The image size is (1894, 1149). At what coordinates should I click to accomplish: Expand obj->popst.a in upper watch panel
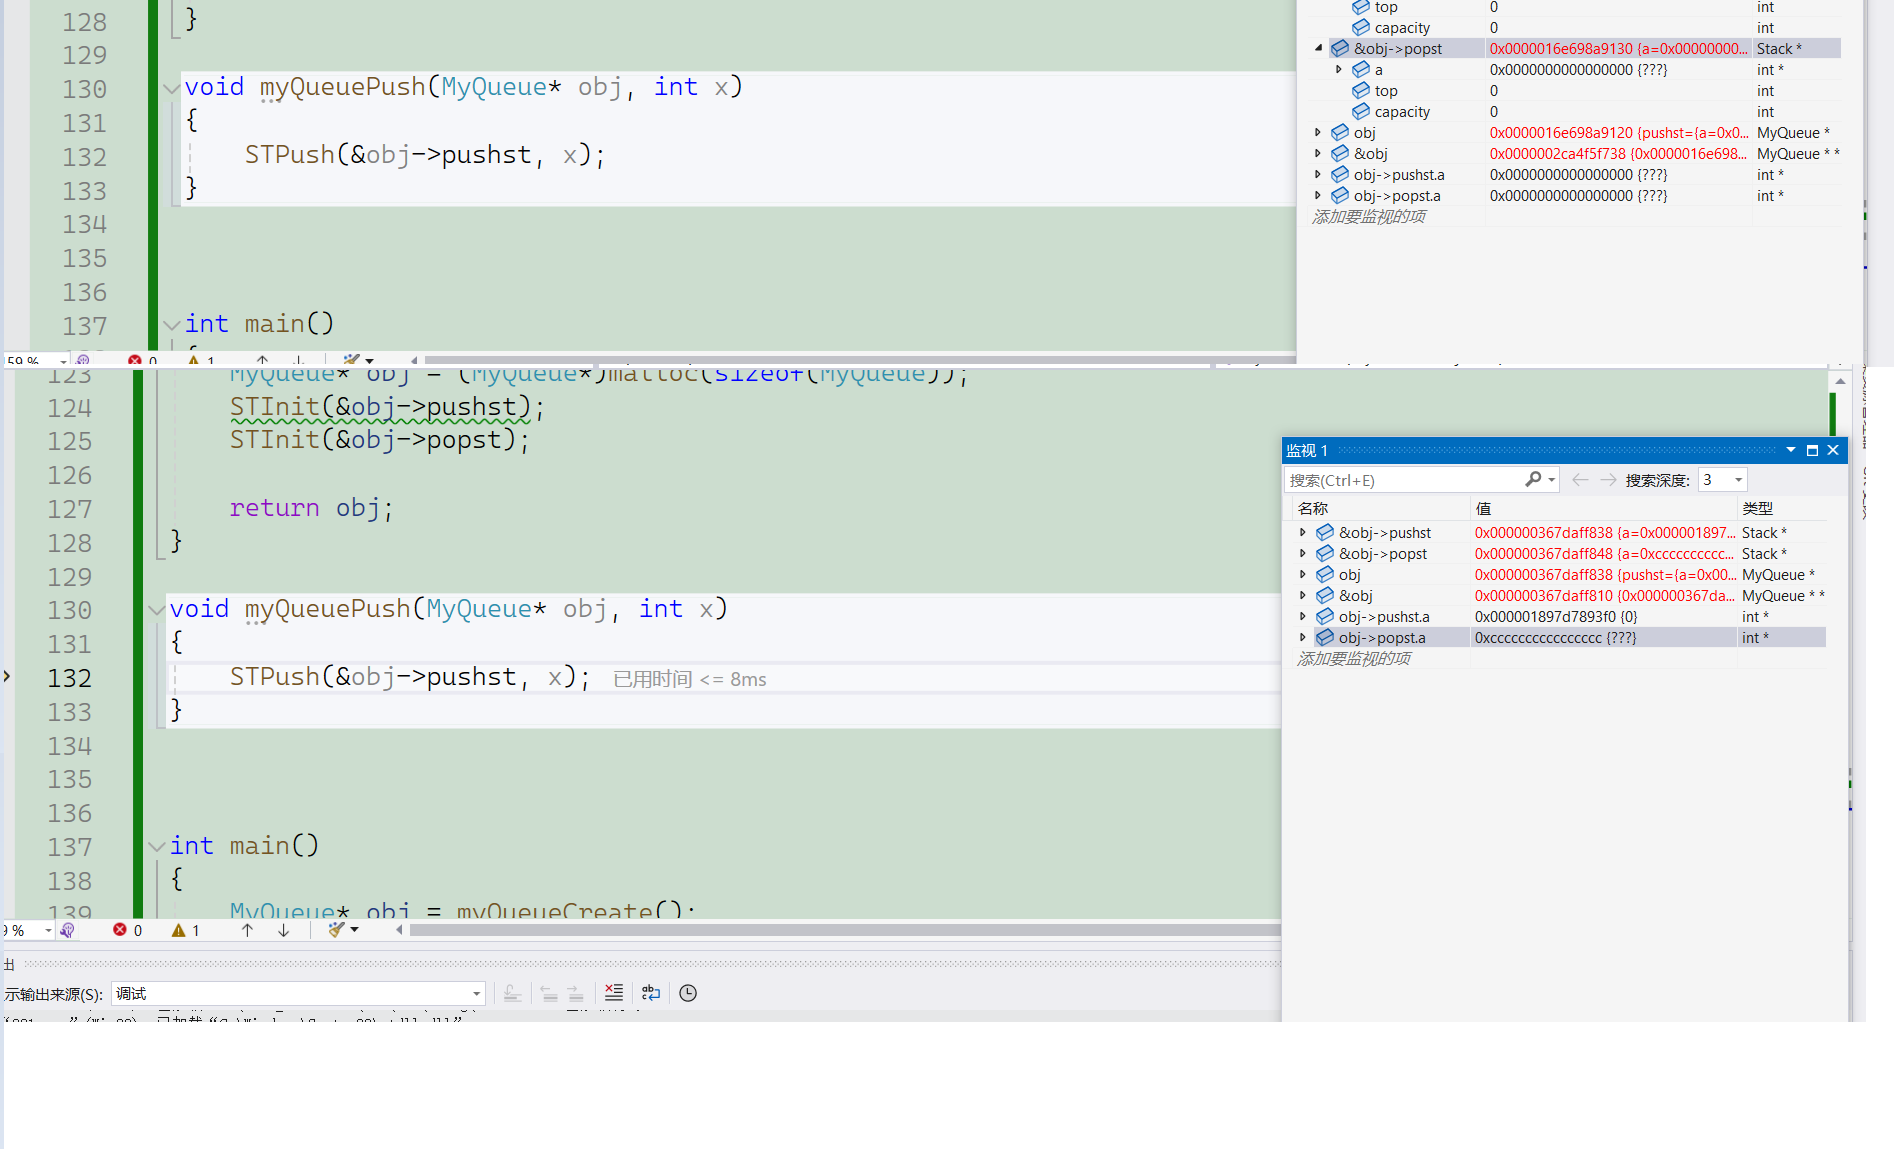[1318, 195]
